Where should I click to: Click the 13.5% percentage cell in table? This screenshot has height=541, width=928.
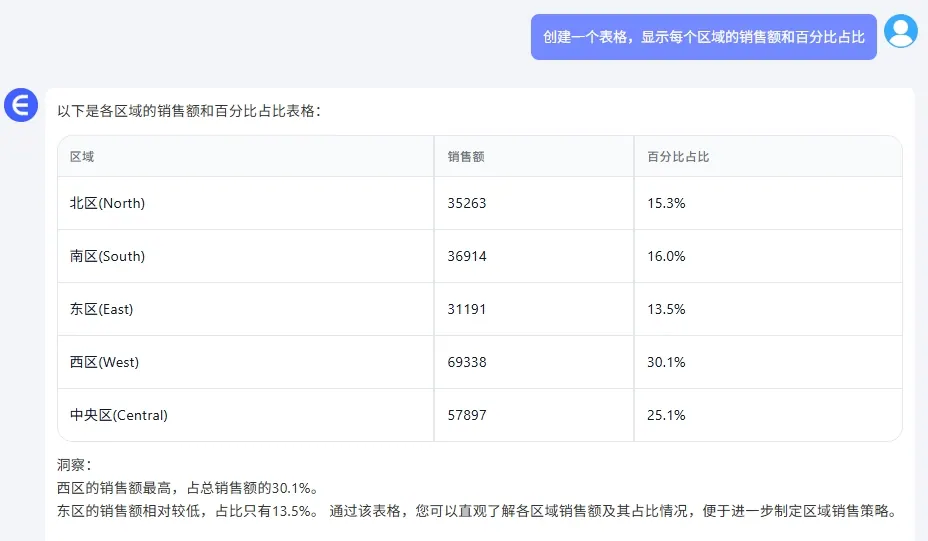(x=666, y=309)
